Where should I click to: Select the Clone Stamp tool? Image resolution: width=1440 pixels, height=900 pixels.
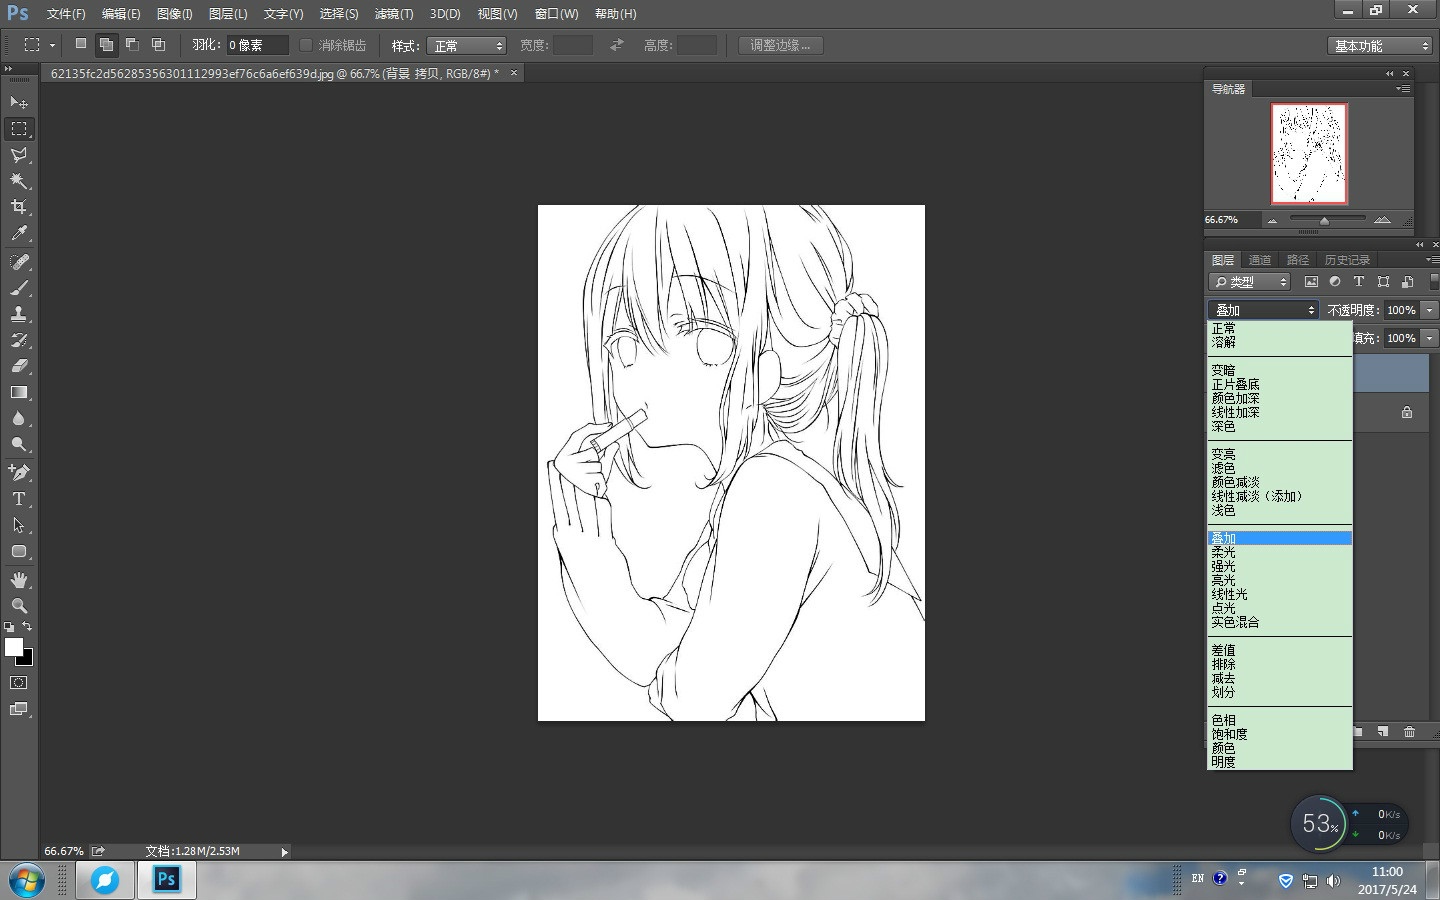click(x=19, y=314)
